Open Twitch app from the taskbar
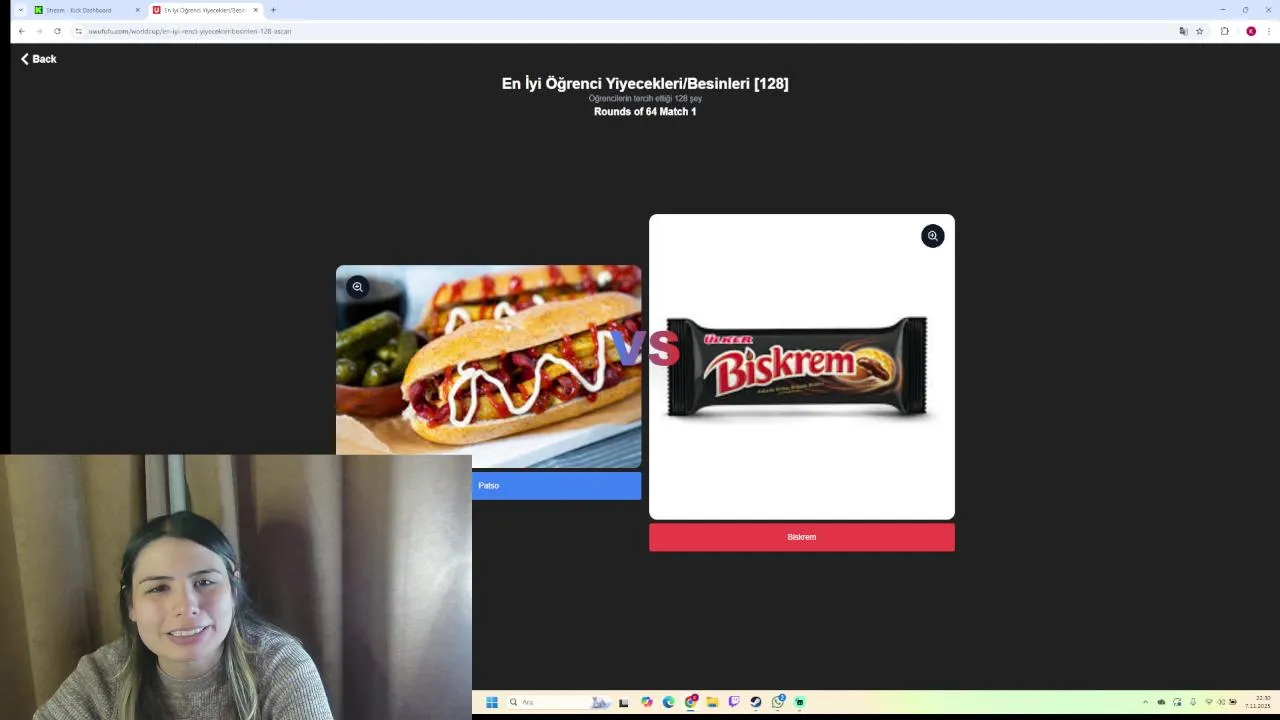This screenshot has height=720, width=1280. 734,702
